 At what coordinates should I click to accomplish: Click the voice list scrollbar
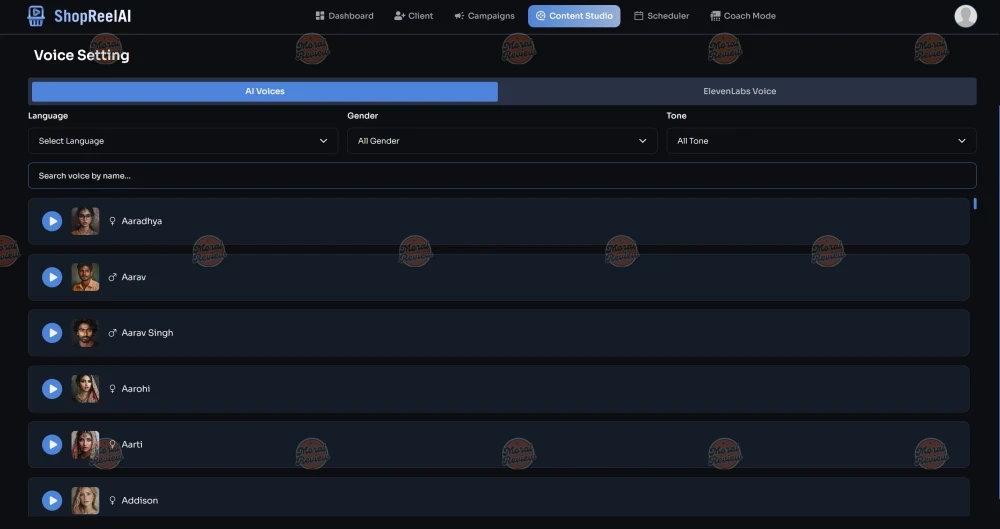point(975,204)
